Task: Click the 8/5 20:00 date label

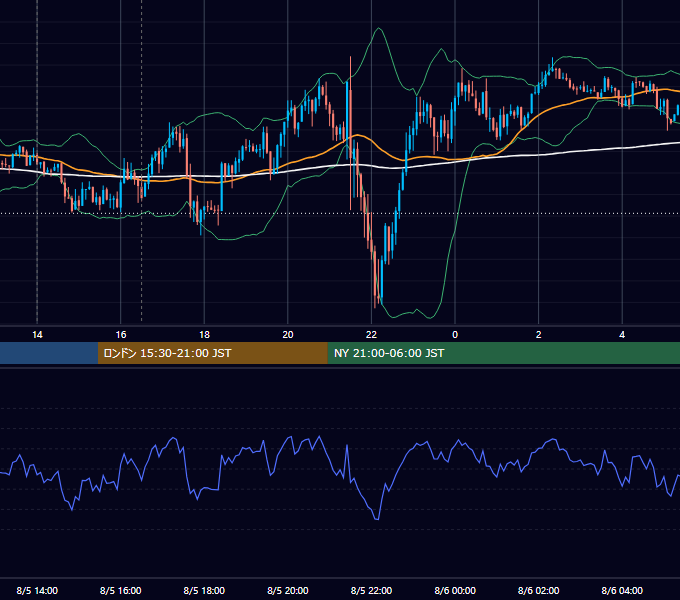Action: click(288, 590)
